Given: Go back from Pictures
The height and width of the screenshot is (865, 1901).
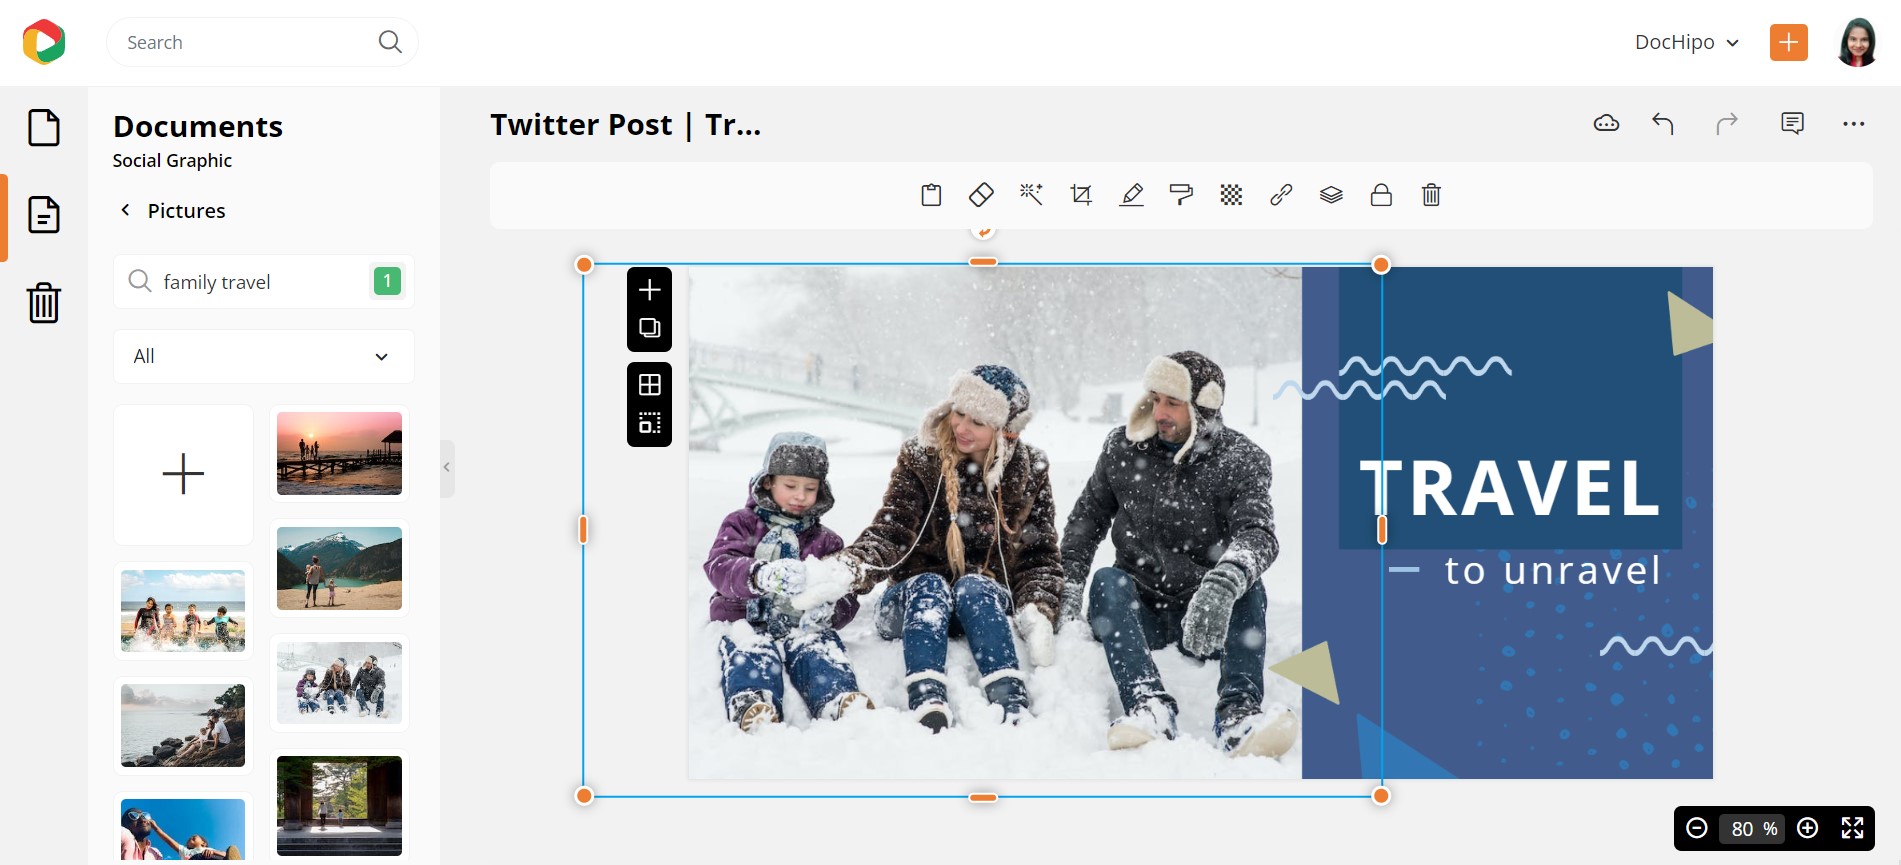Looking at the screenshot, I should coord(125,210).
